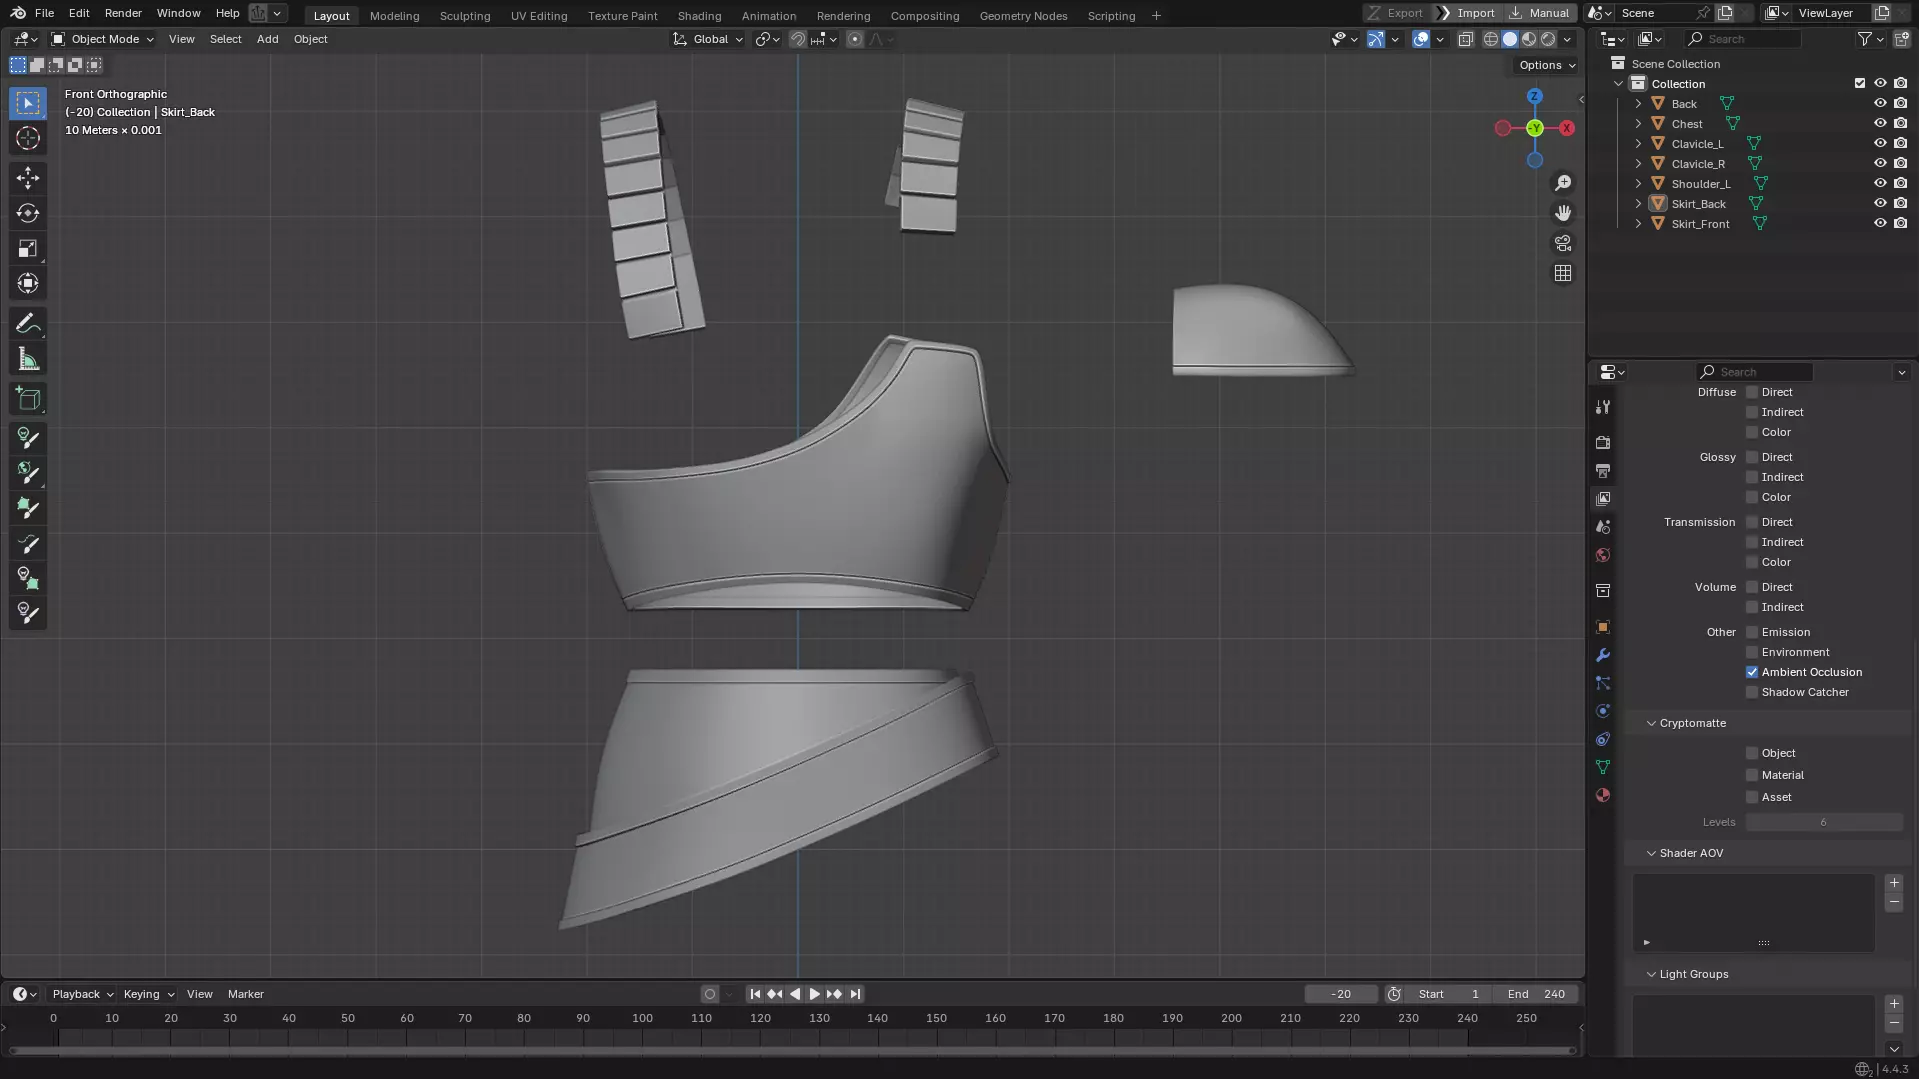
Task: Open the Scene properties tab
Action: 1603,526
